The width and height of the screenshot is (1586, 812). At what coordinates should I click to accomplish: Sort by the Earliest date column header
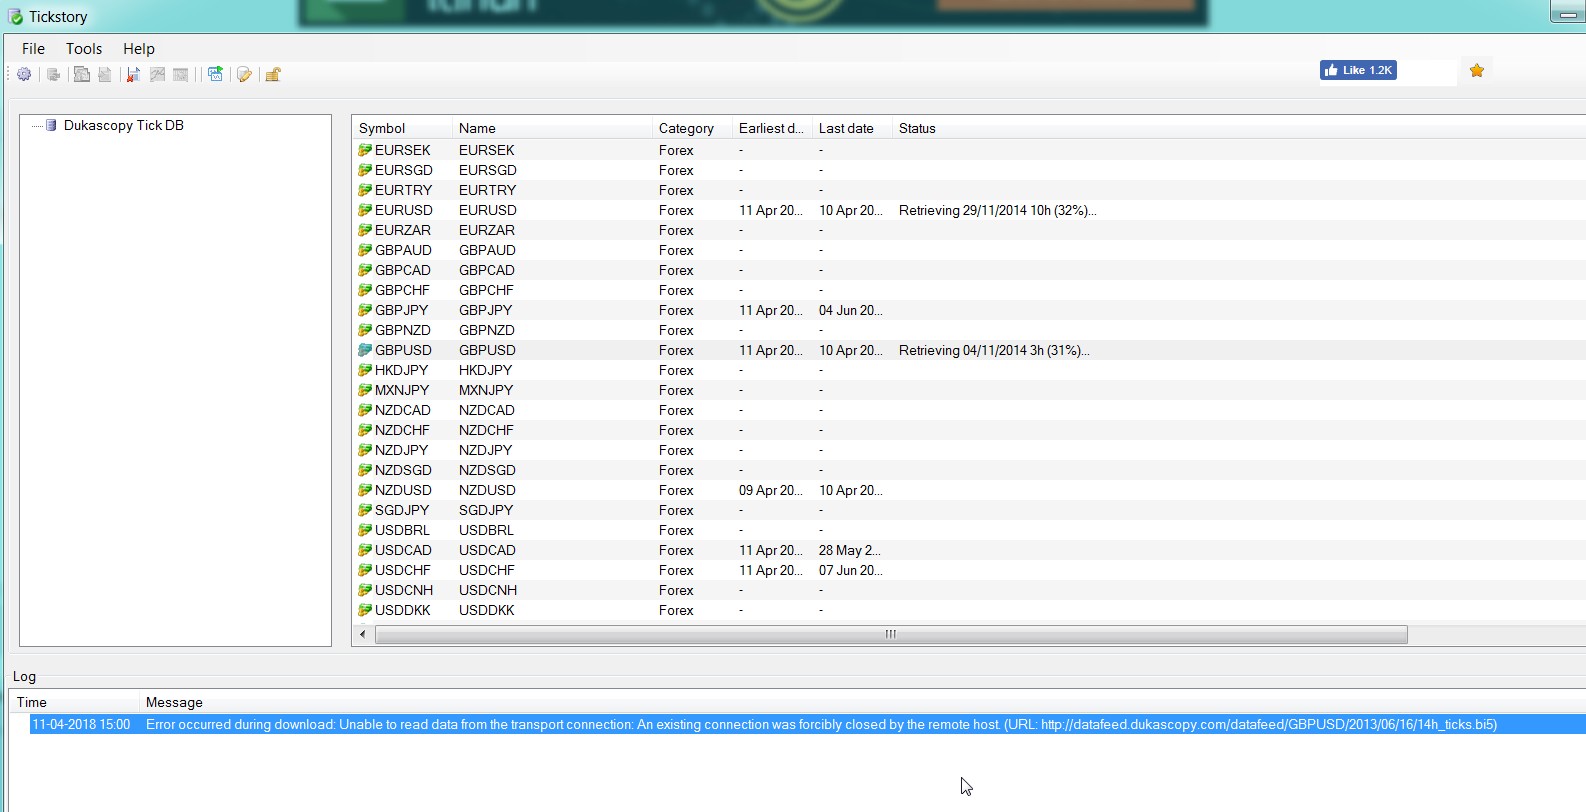pyautogui.click(x=772, y=128)
